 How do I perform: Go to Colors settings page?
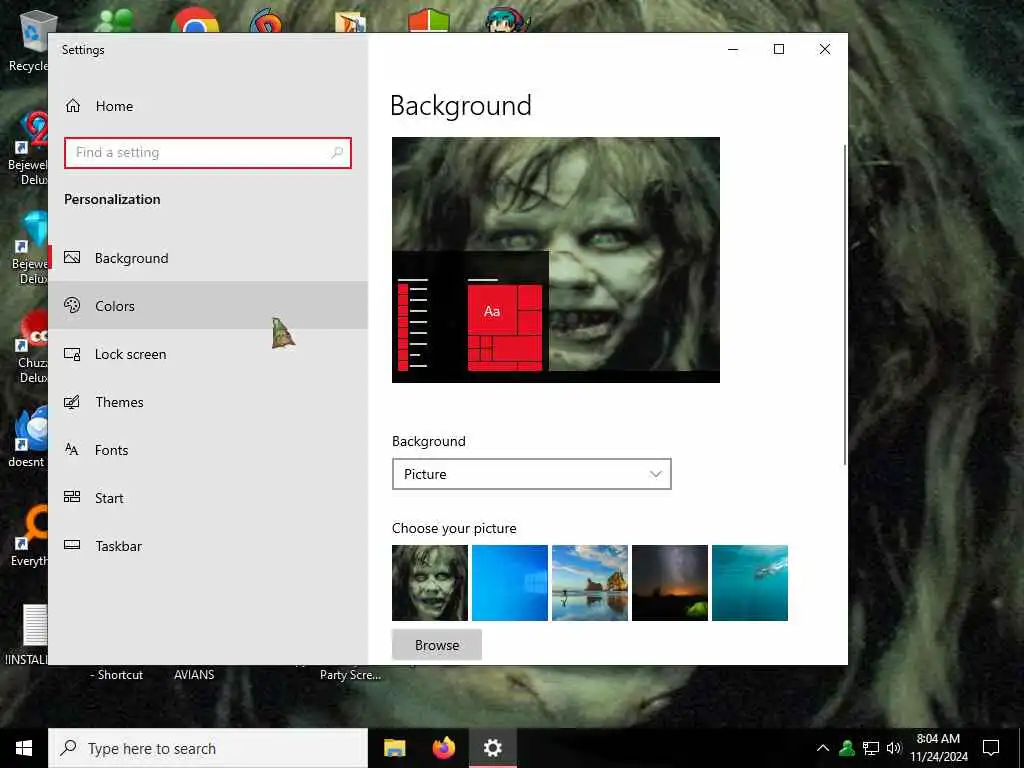(208, 306)
